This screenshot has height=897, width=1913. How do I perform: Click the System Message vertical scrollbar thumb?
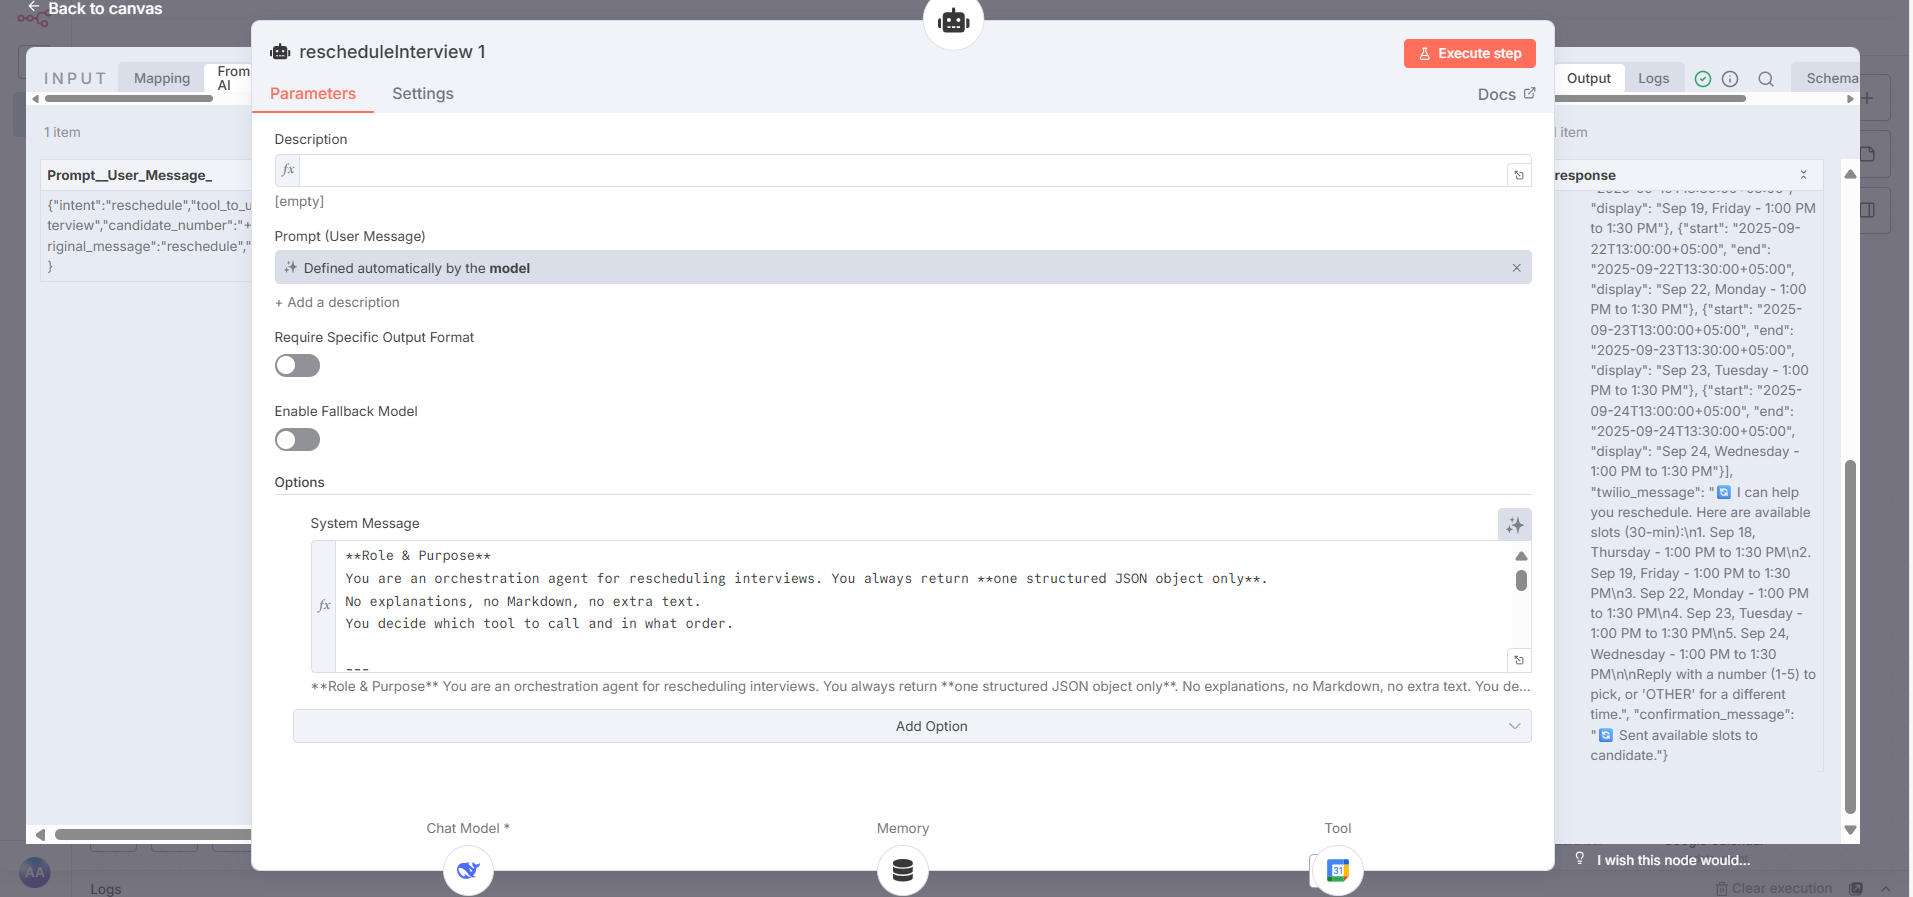(x=1521, y=581)
